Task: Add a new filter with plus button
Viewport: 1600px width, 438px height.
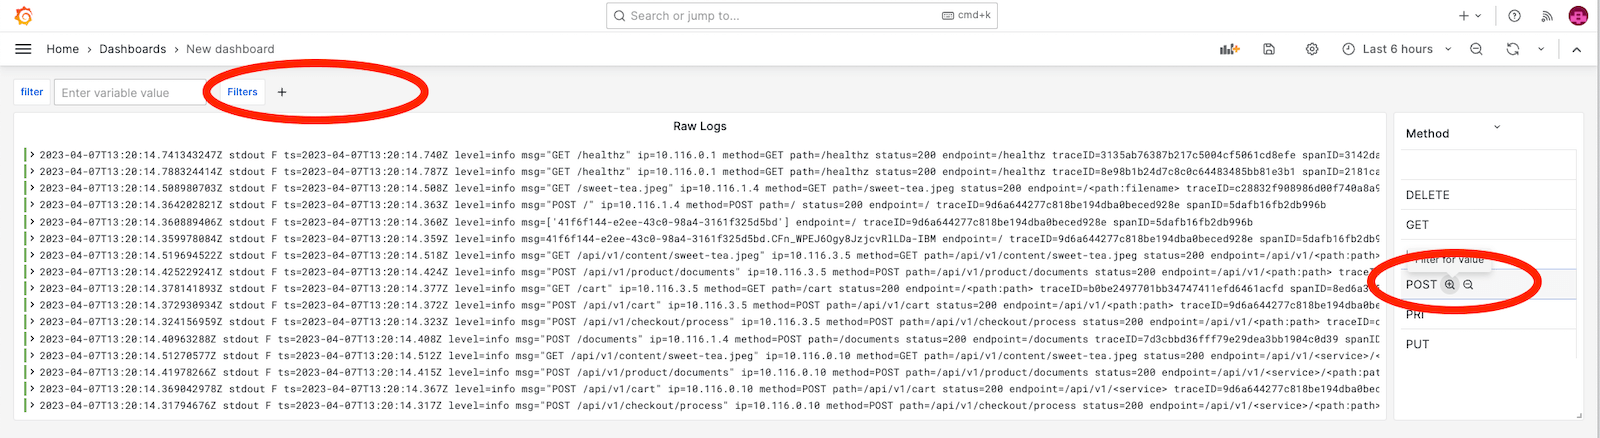Action: [282, 92]
